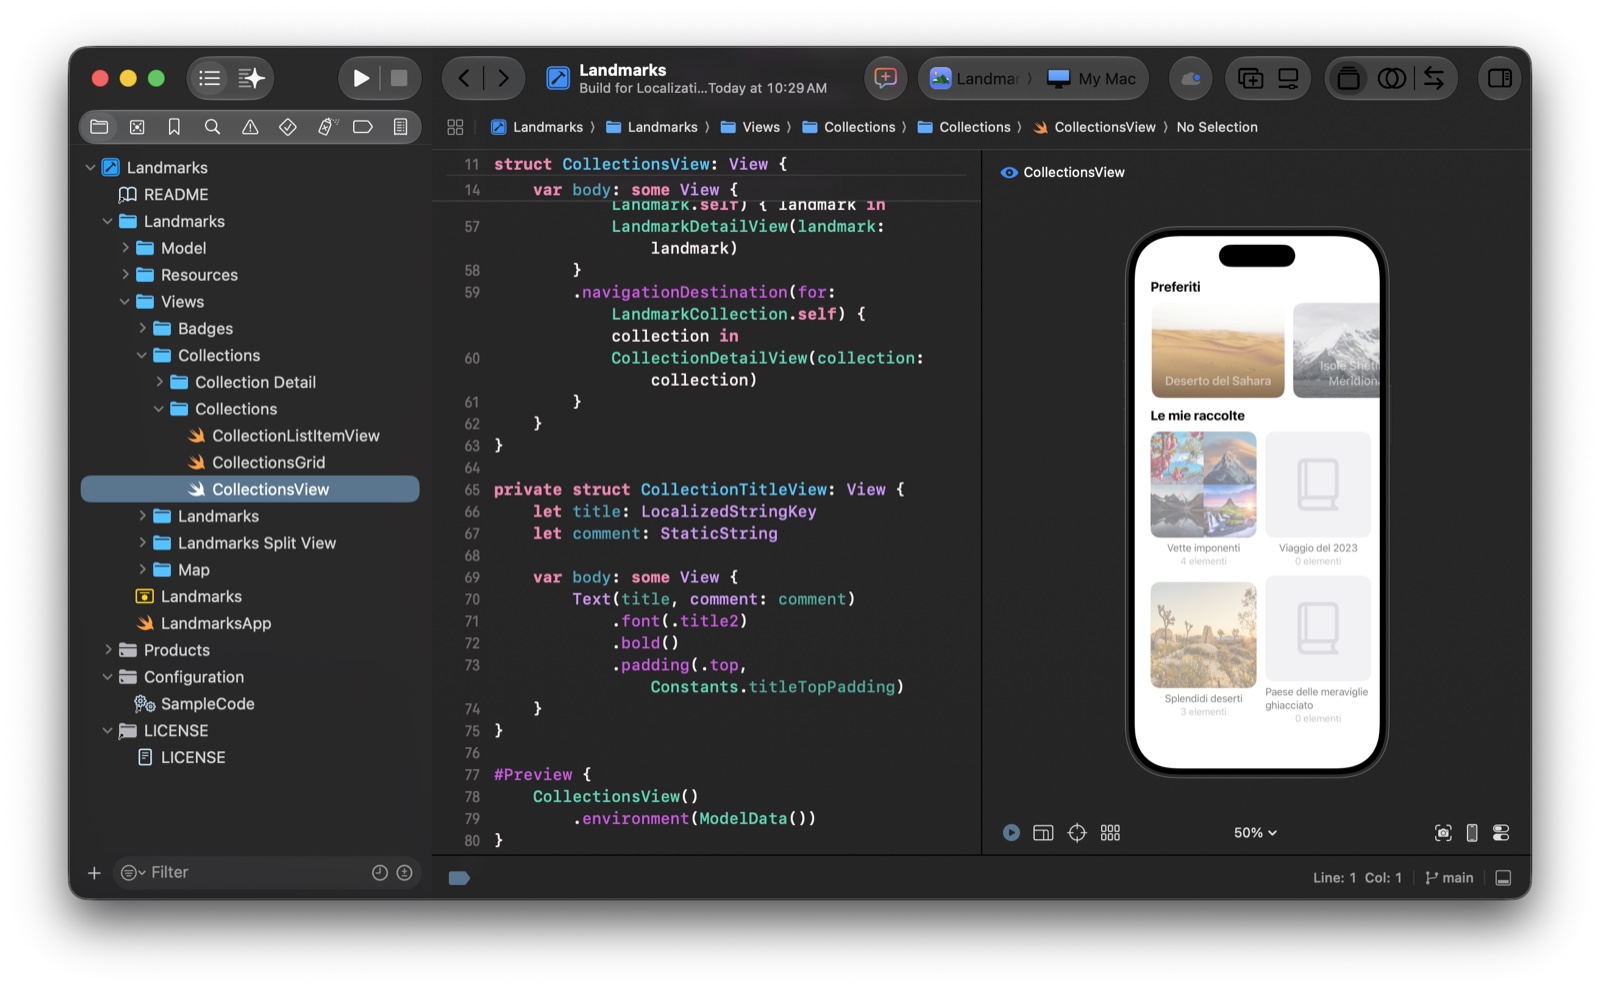This screenshot has height=990, width=1600.
Task: Open the 50% zoom dropdown
Action: tap(1255, 832)
